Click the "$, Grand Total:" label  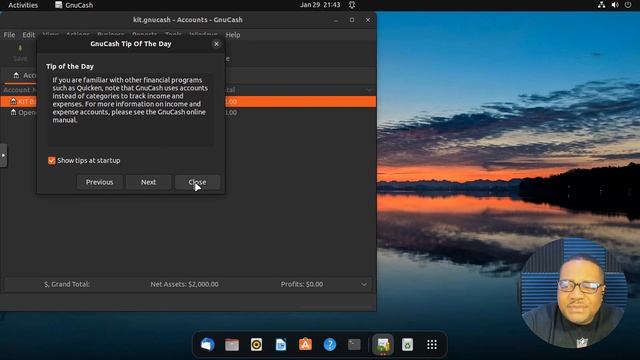pos(67,284)
